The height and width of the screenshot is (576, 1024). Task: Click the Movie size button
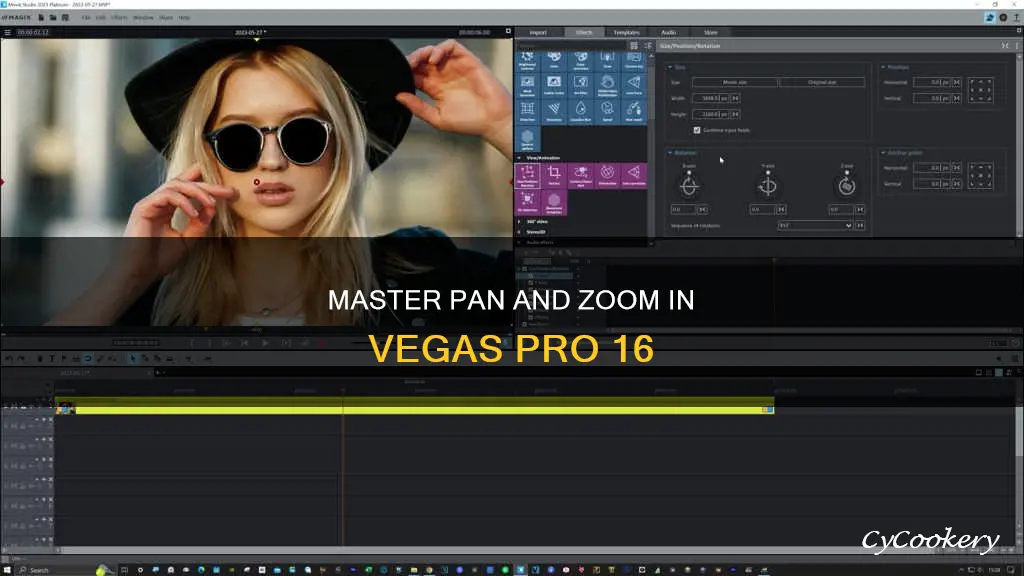tap(735, 82)
